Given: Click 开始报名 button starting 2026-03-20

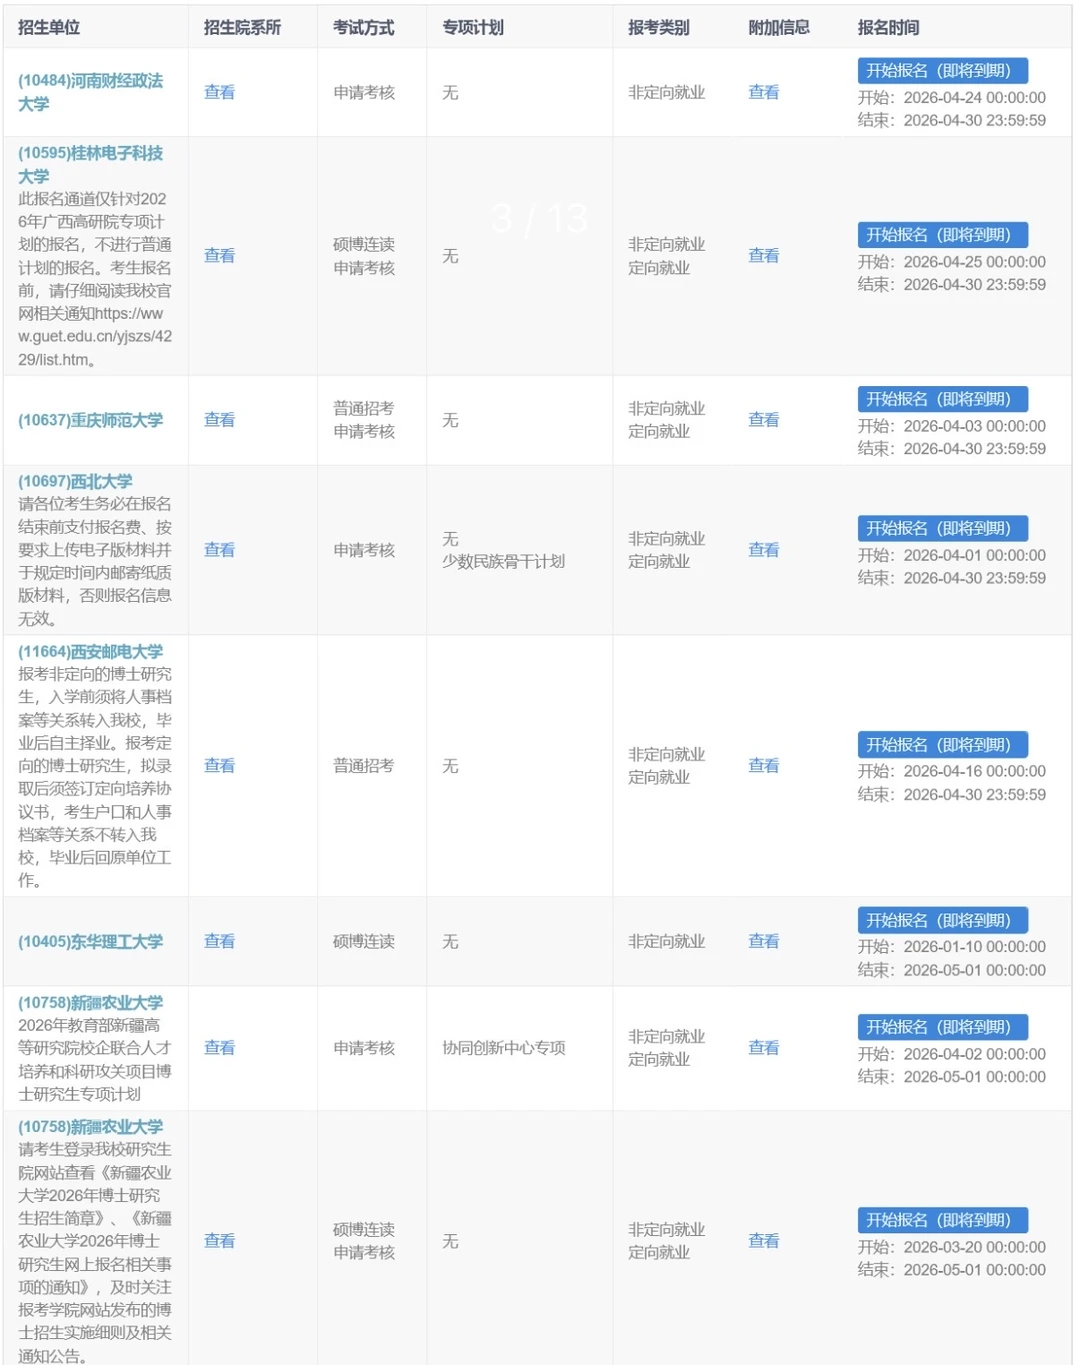Looking at the screenshot, I should [943, 1220].
